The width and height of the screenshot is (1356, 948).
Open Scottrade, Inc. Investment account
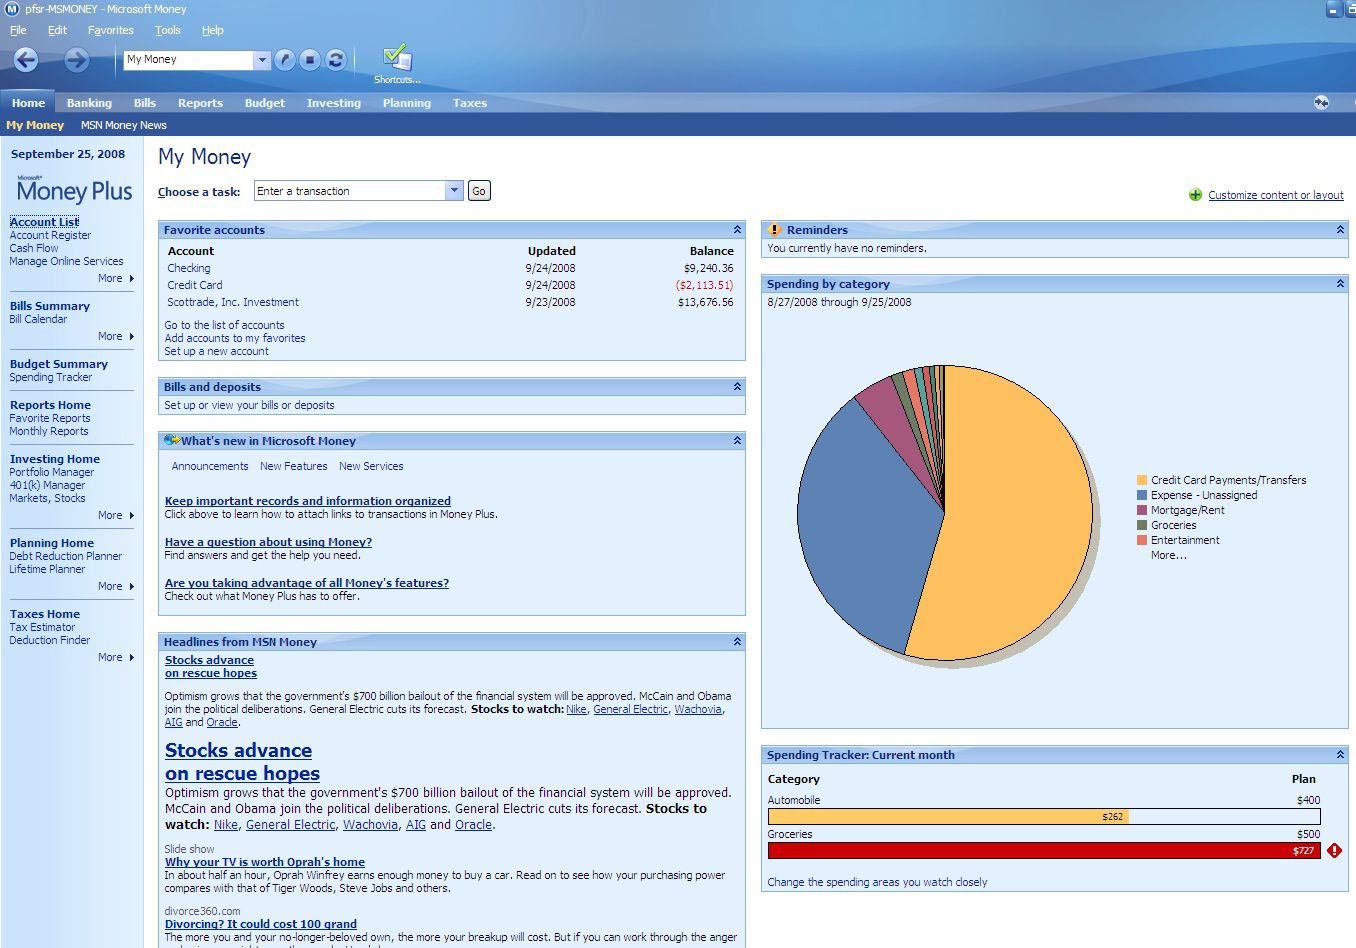233,302
